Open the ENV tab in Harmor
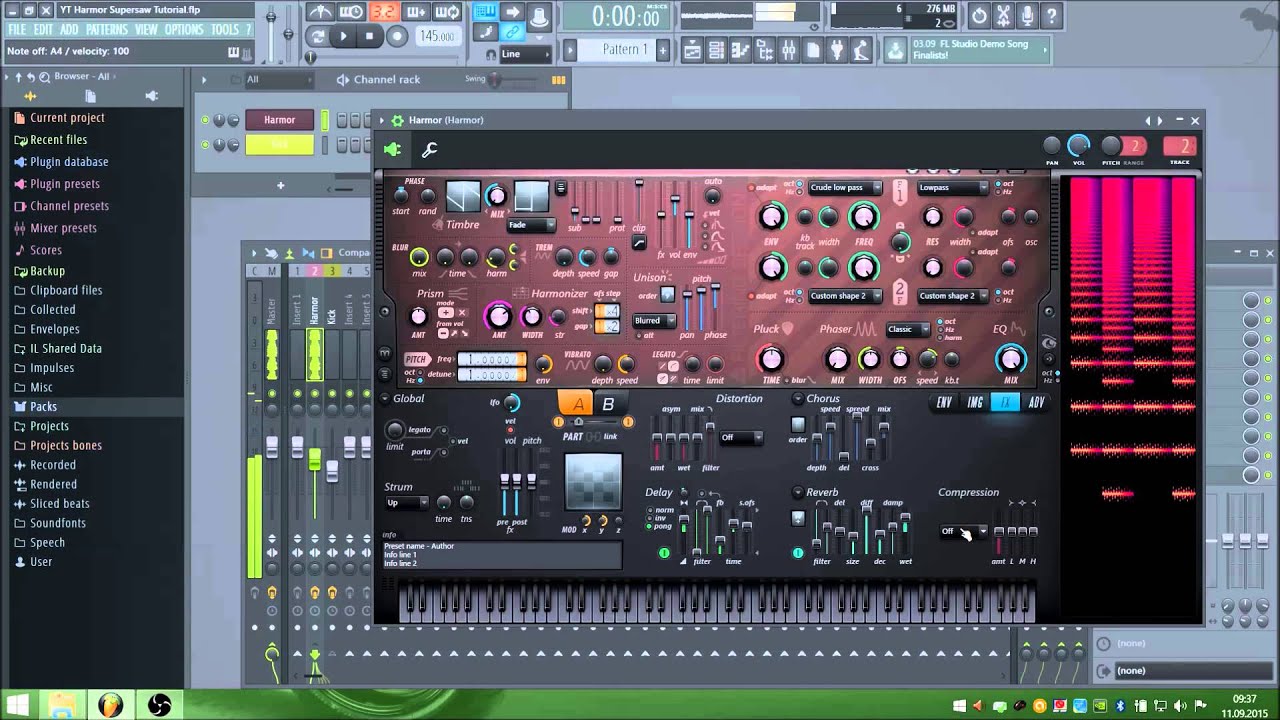 [944, 403]
